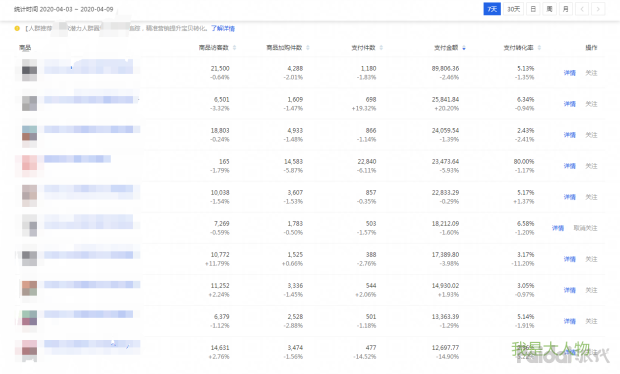Screen dimensions: 620x374
Task: Sort by 商品访客数 column arrow
Action: (234, 48)
